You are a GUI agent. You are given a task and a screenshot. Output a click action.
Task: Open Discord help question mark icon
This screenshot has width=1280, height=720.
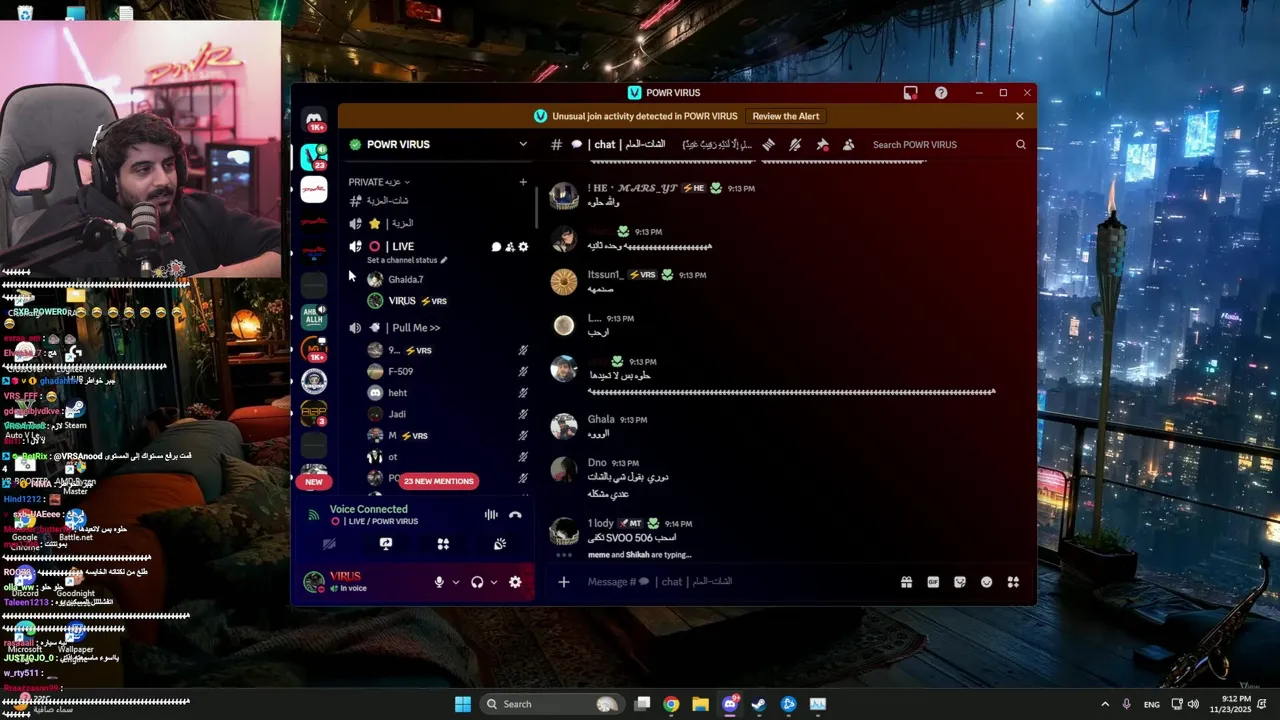pyautogui.click(x=941, y=93)
